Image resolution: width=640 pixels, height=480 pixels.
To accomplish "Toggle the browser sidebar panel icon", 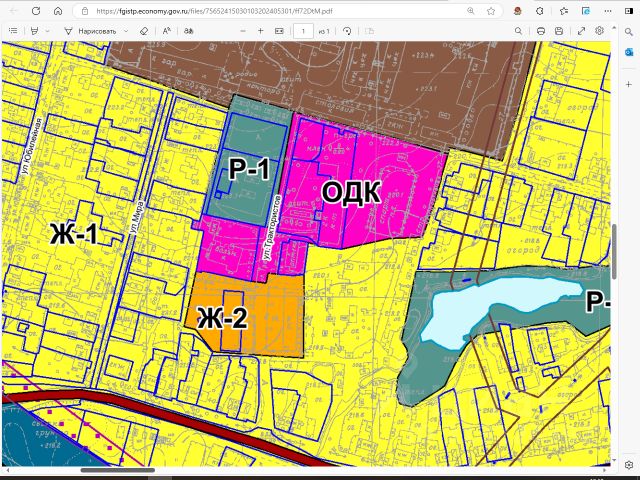I will pyautogui.click(x=629, y=11).
